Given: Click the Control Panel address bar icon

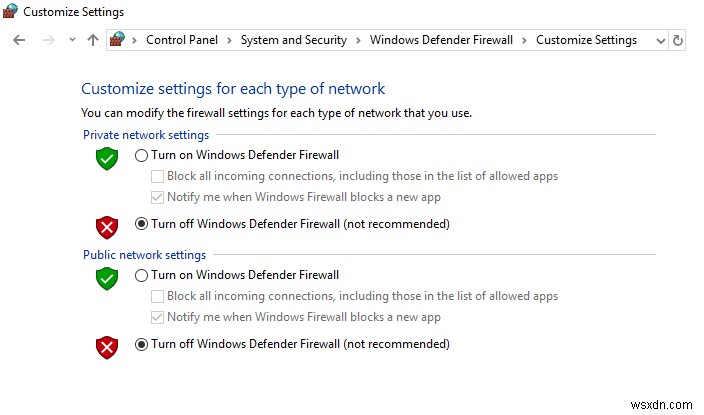Looking at the screenshot, I should click(x=119, y=40).
